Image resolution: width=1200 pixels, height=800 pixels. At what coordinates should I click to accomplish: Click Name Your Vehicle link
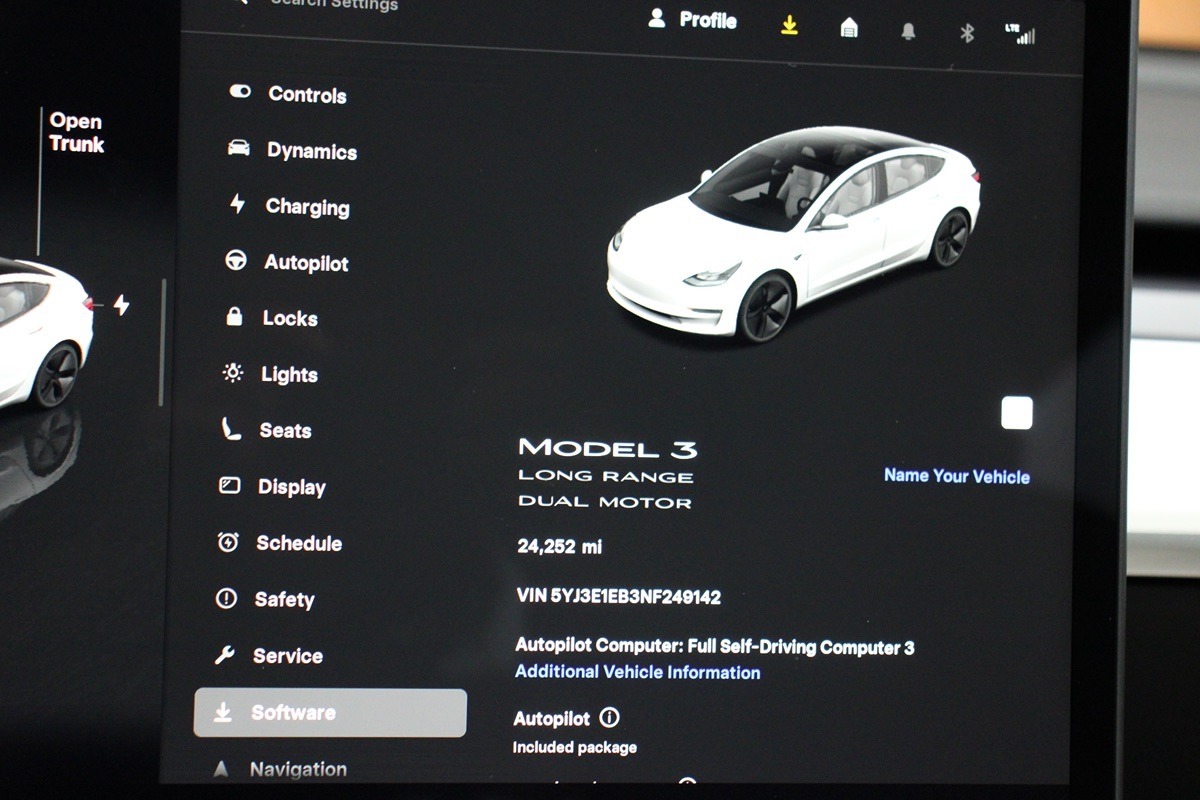956,476
